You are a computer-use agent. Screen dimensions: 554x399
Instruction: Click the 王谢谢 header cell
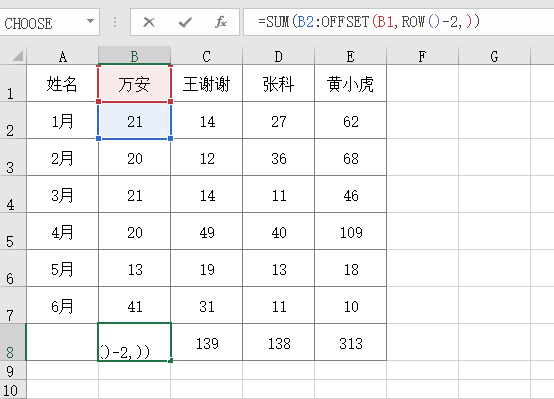point(207,84)
